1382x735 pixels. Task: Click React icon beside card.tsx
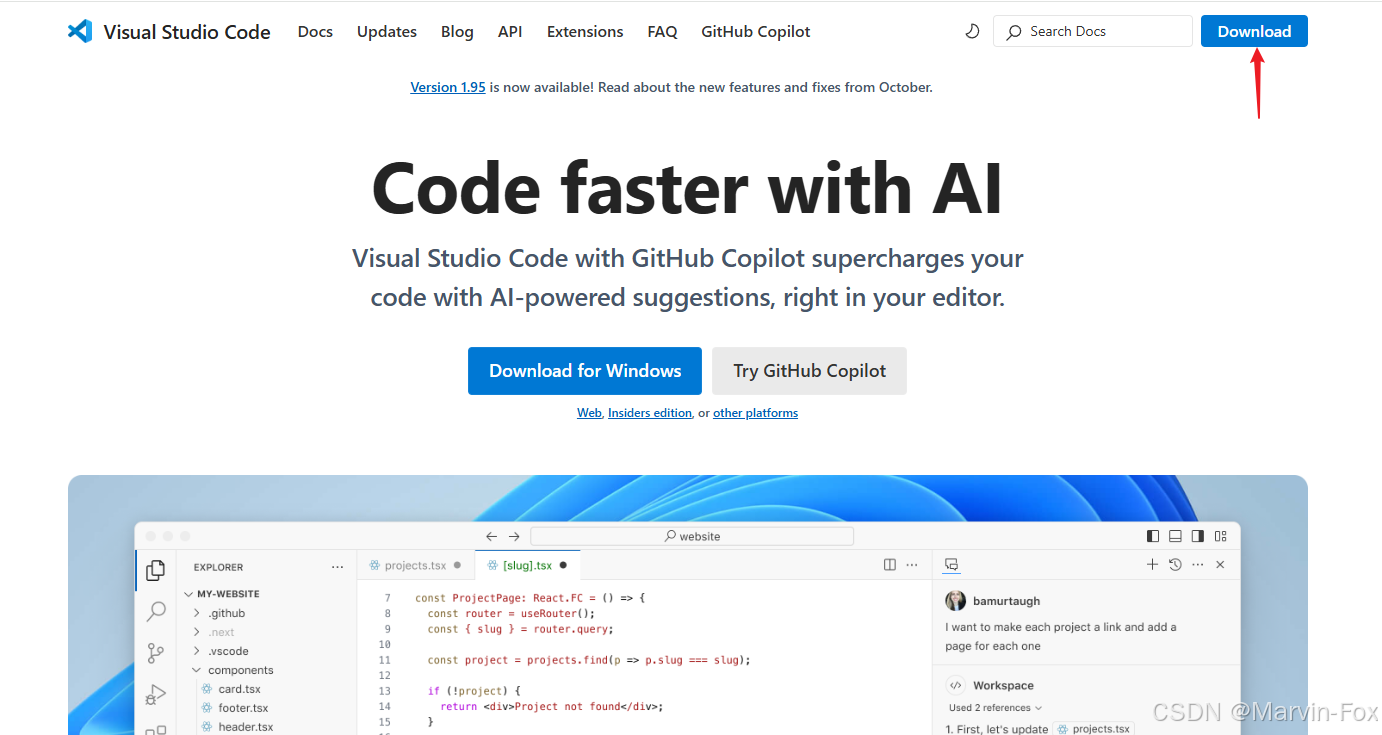tap(207, 689)
